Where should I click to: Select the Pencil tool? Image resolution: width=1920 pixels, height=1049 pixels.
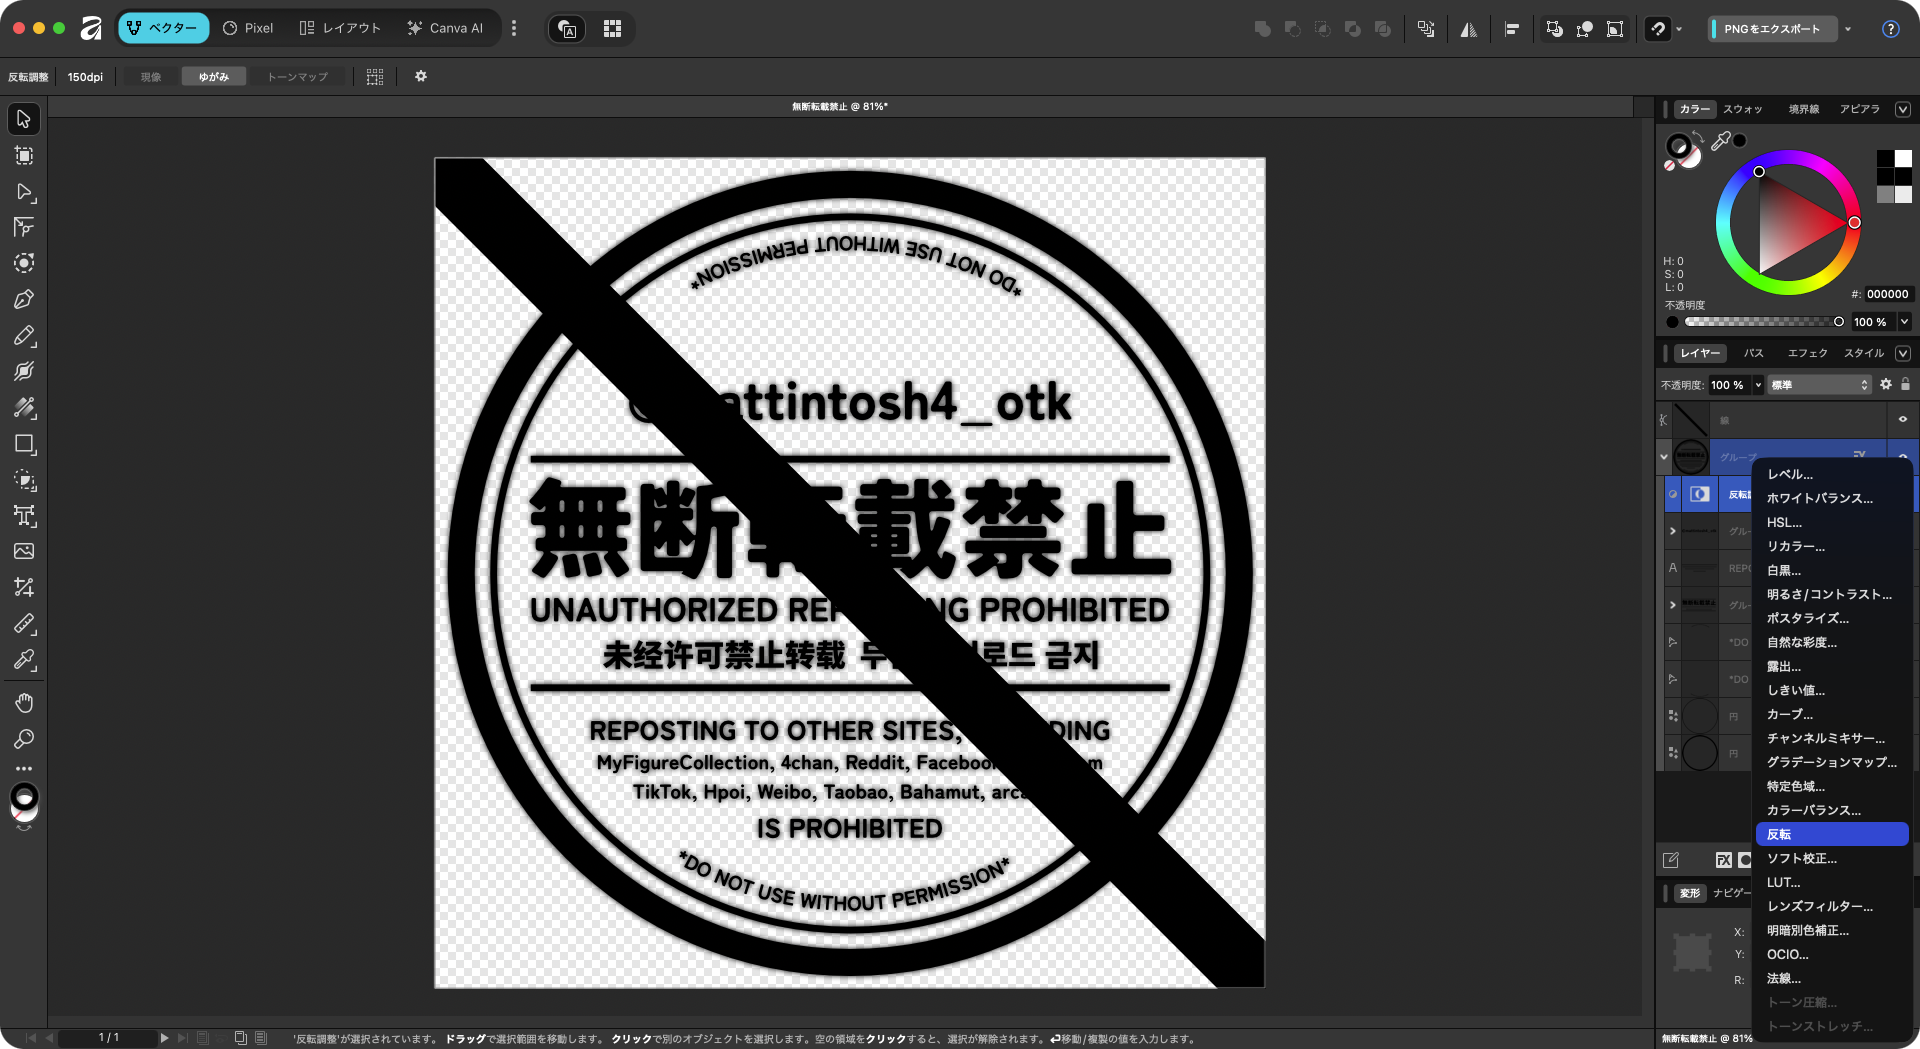(x=24, y=335)
